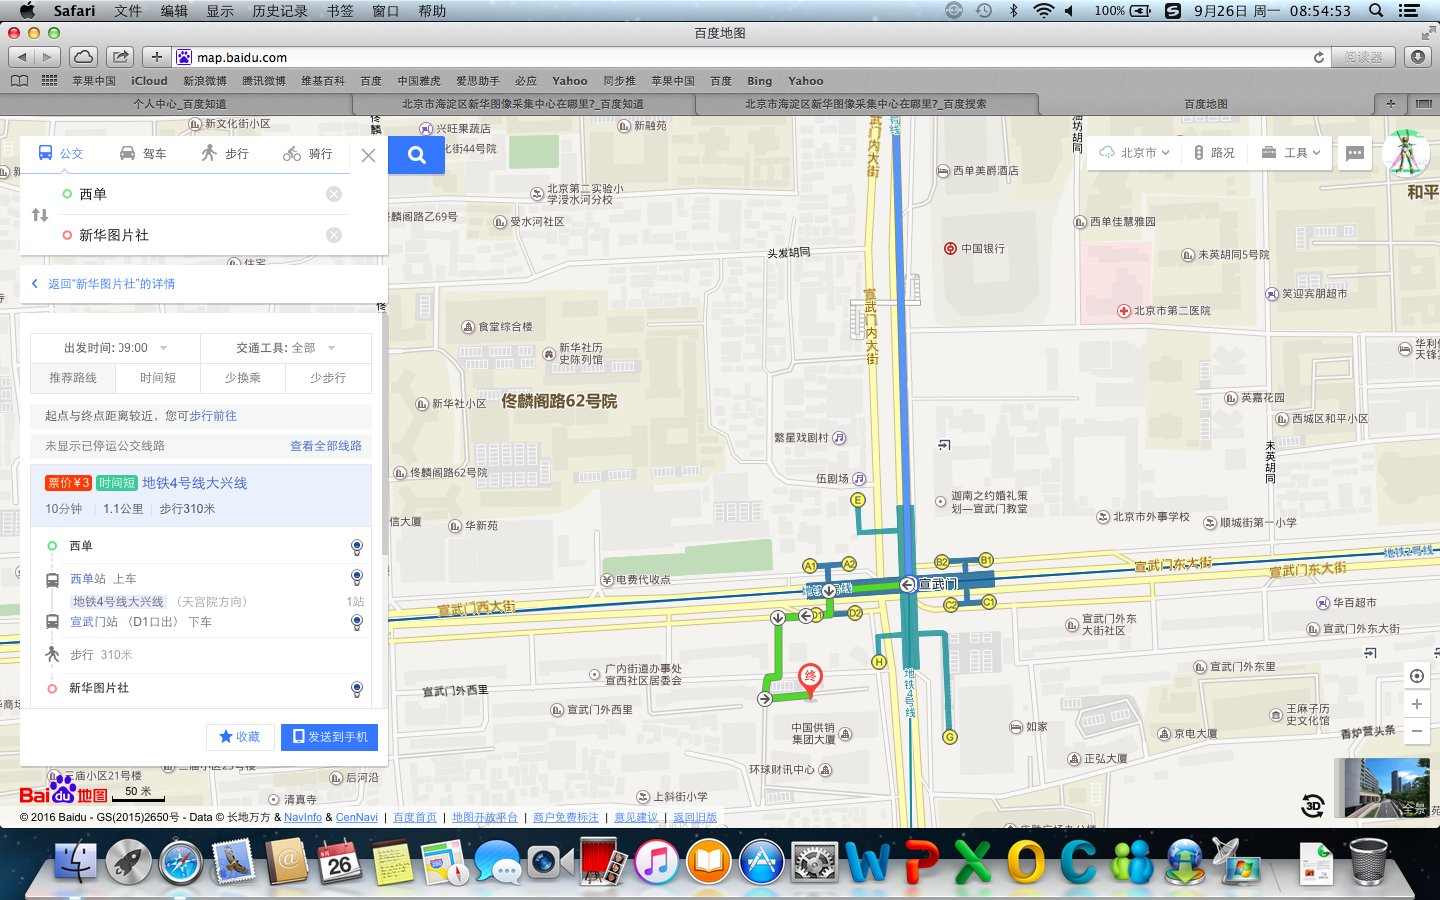
Task: Zoom out on the map
Action: (x=1416, y=731)
